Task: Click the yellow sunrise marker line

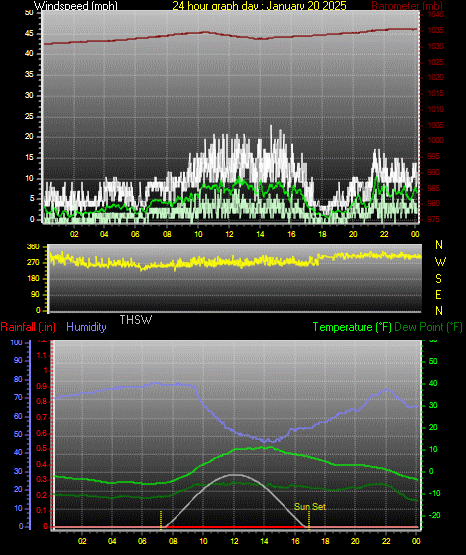Action: click(x=161, y=520)
